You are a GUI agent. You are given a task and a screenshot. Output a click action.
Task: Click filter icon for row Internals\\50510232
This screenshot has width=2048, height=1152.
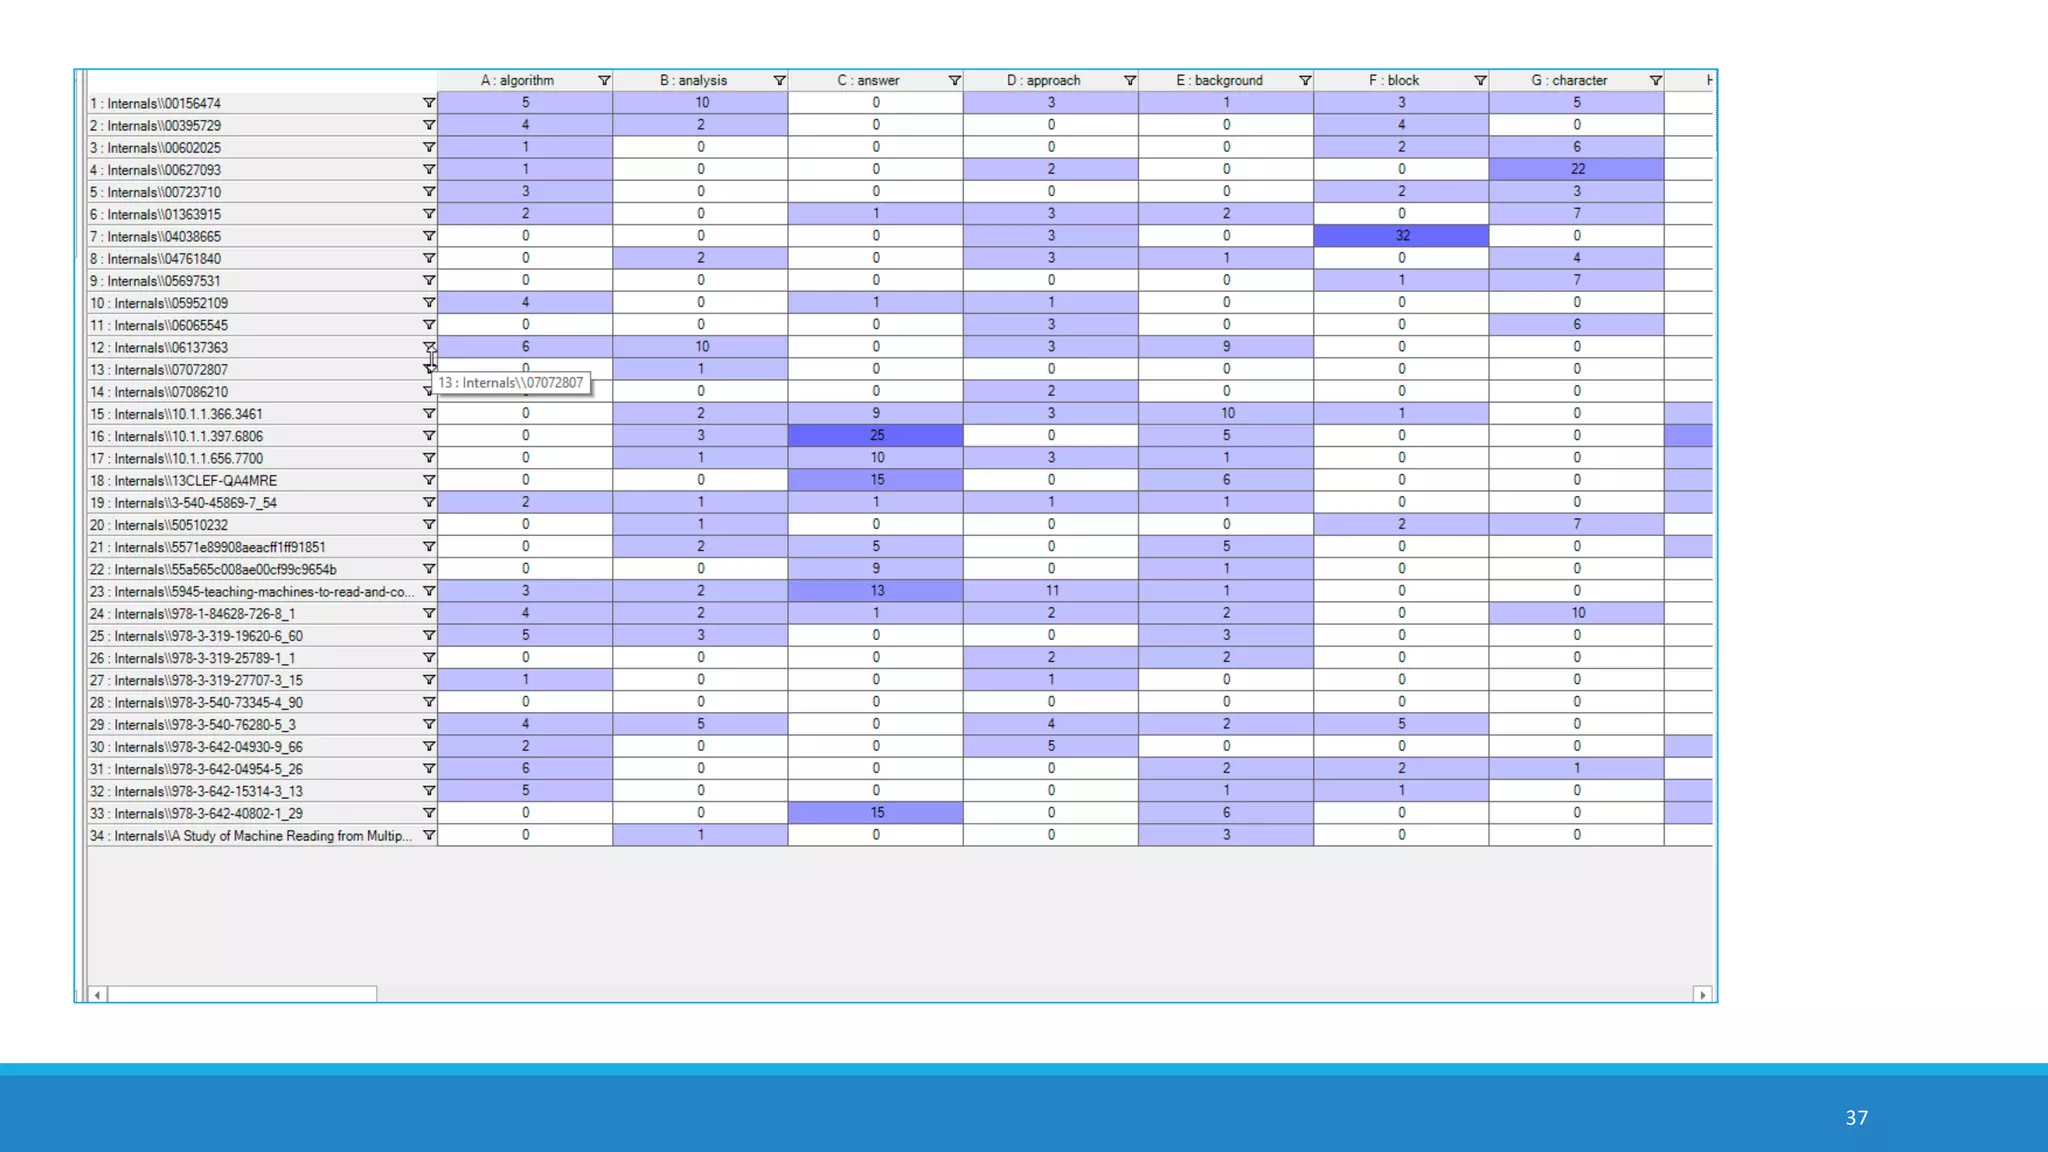coord(429,525)
